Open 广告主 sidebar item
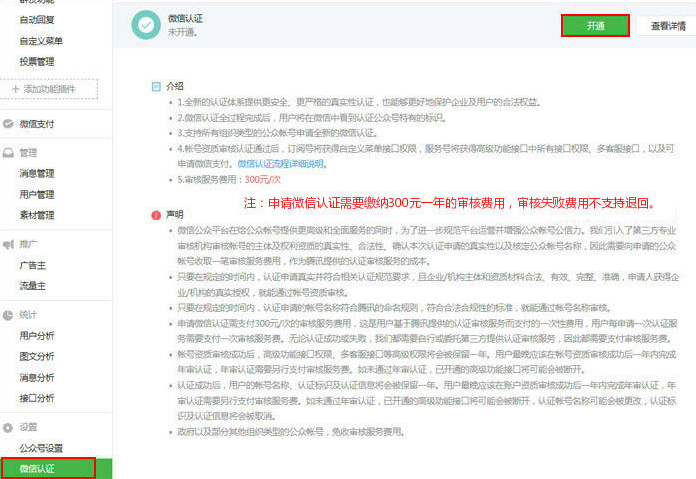 pos(32,265)
